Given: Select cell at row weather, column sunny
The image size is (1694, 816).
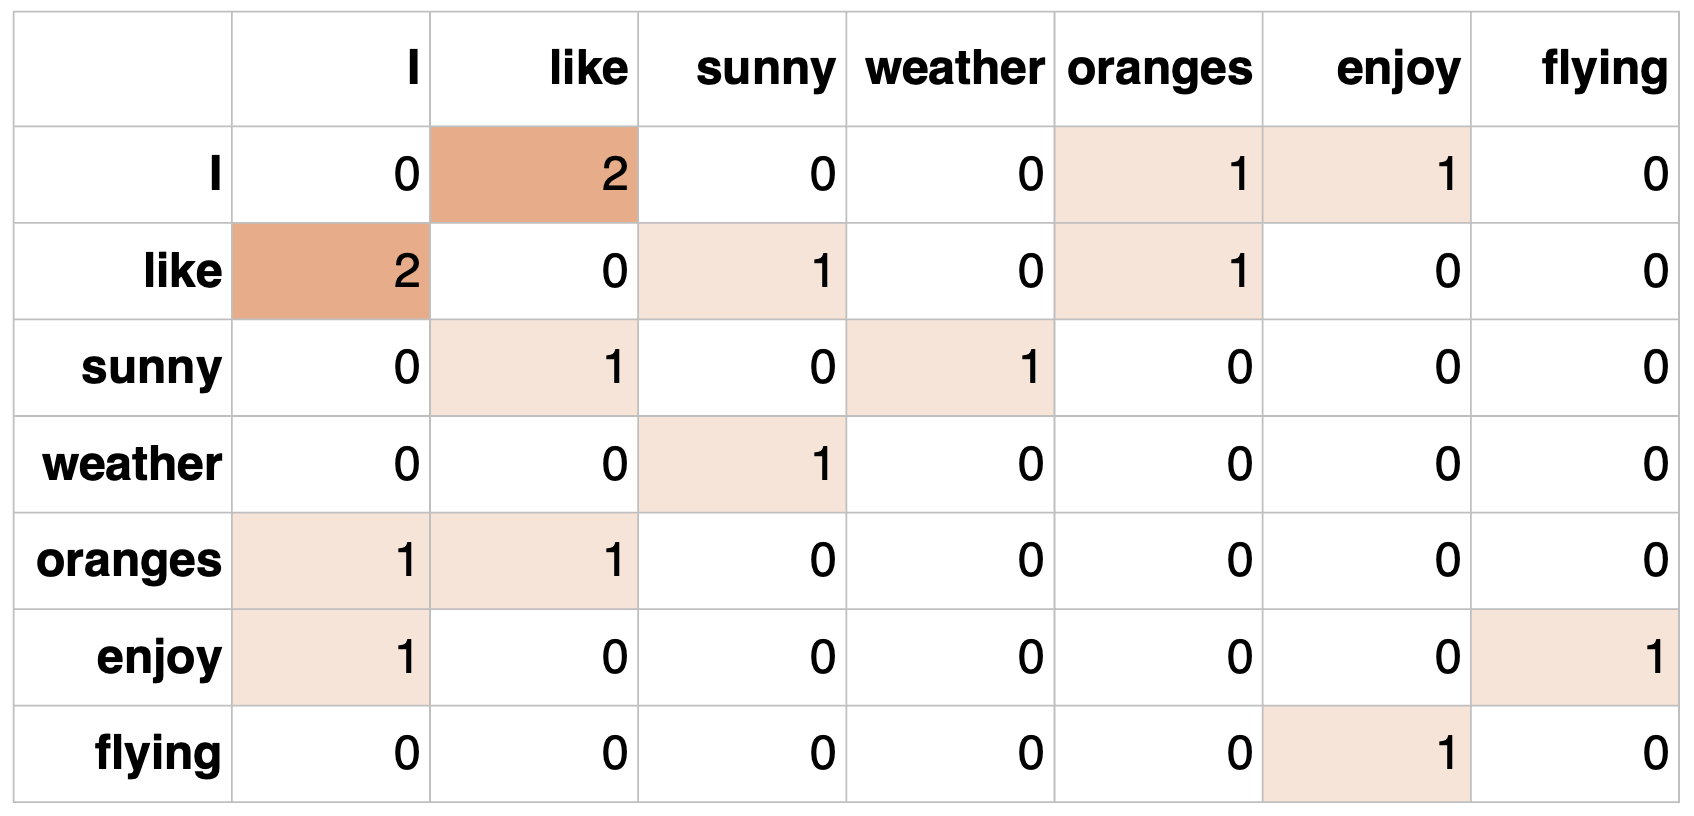Looking at the screenshot, I should [742, 464].
